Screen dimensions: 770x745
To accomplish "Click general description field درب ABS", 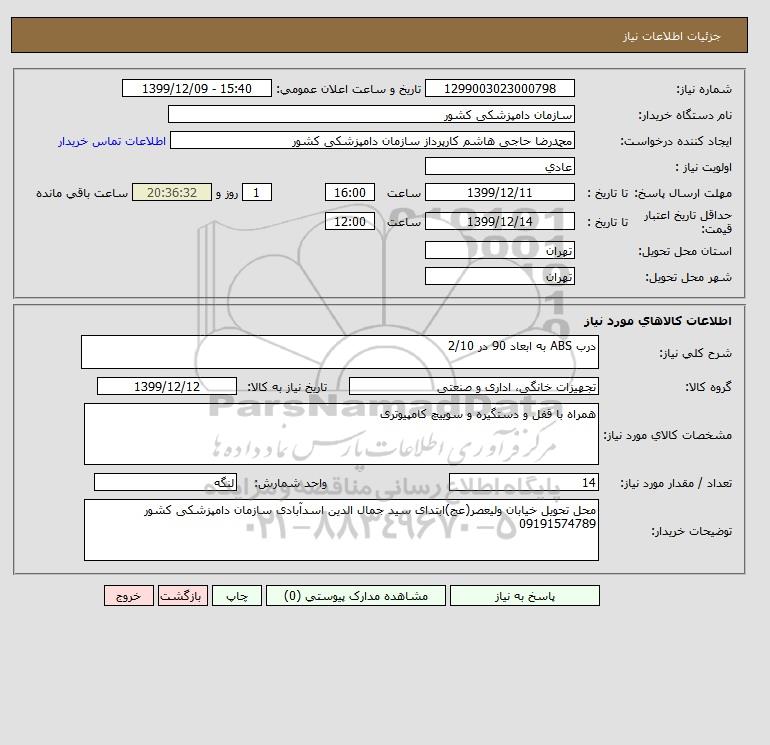I will coord(340,352).
